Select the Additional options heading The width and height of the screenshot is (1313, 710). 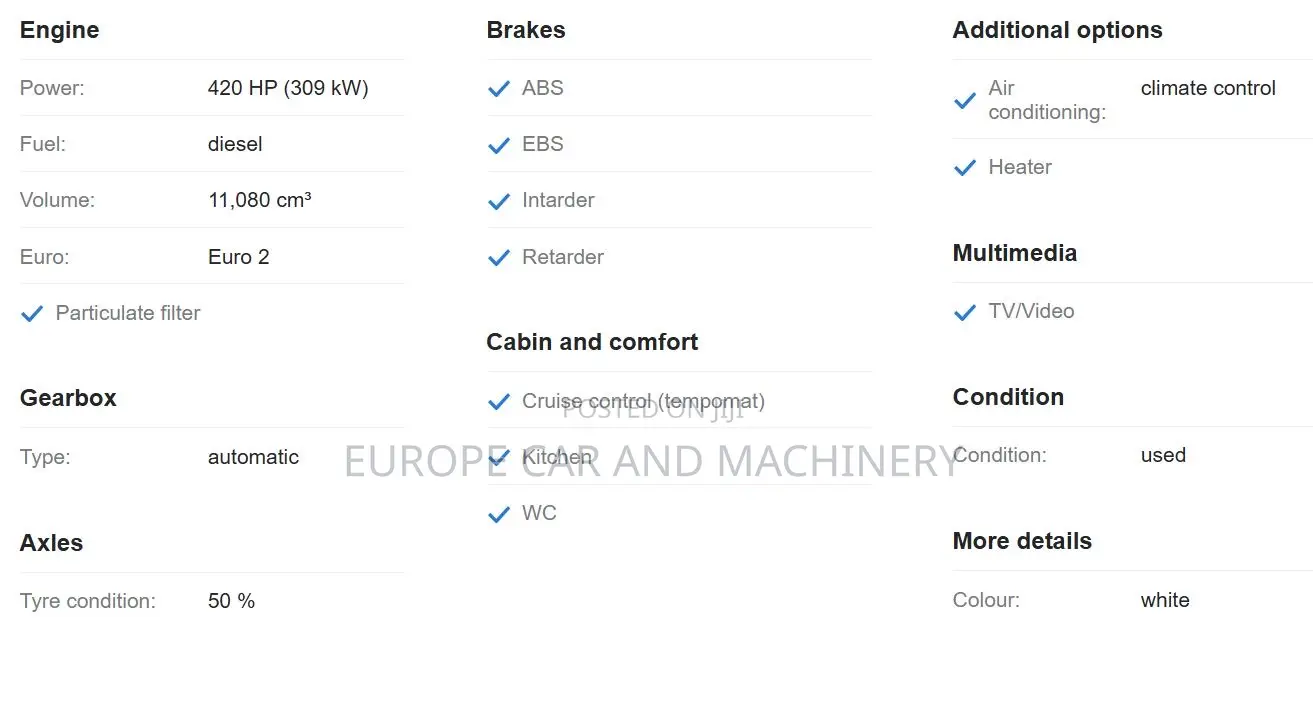1058,30
